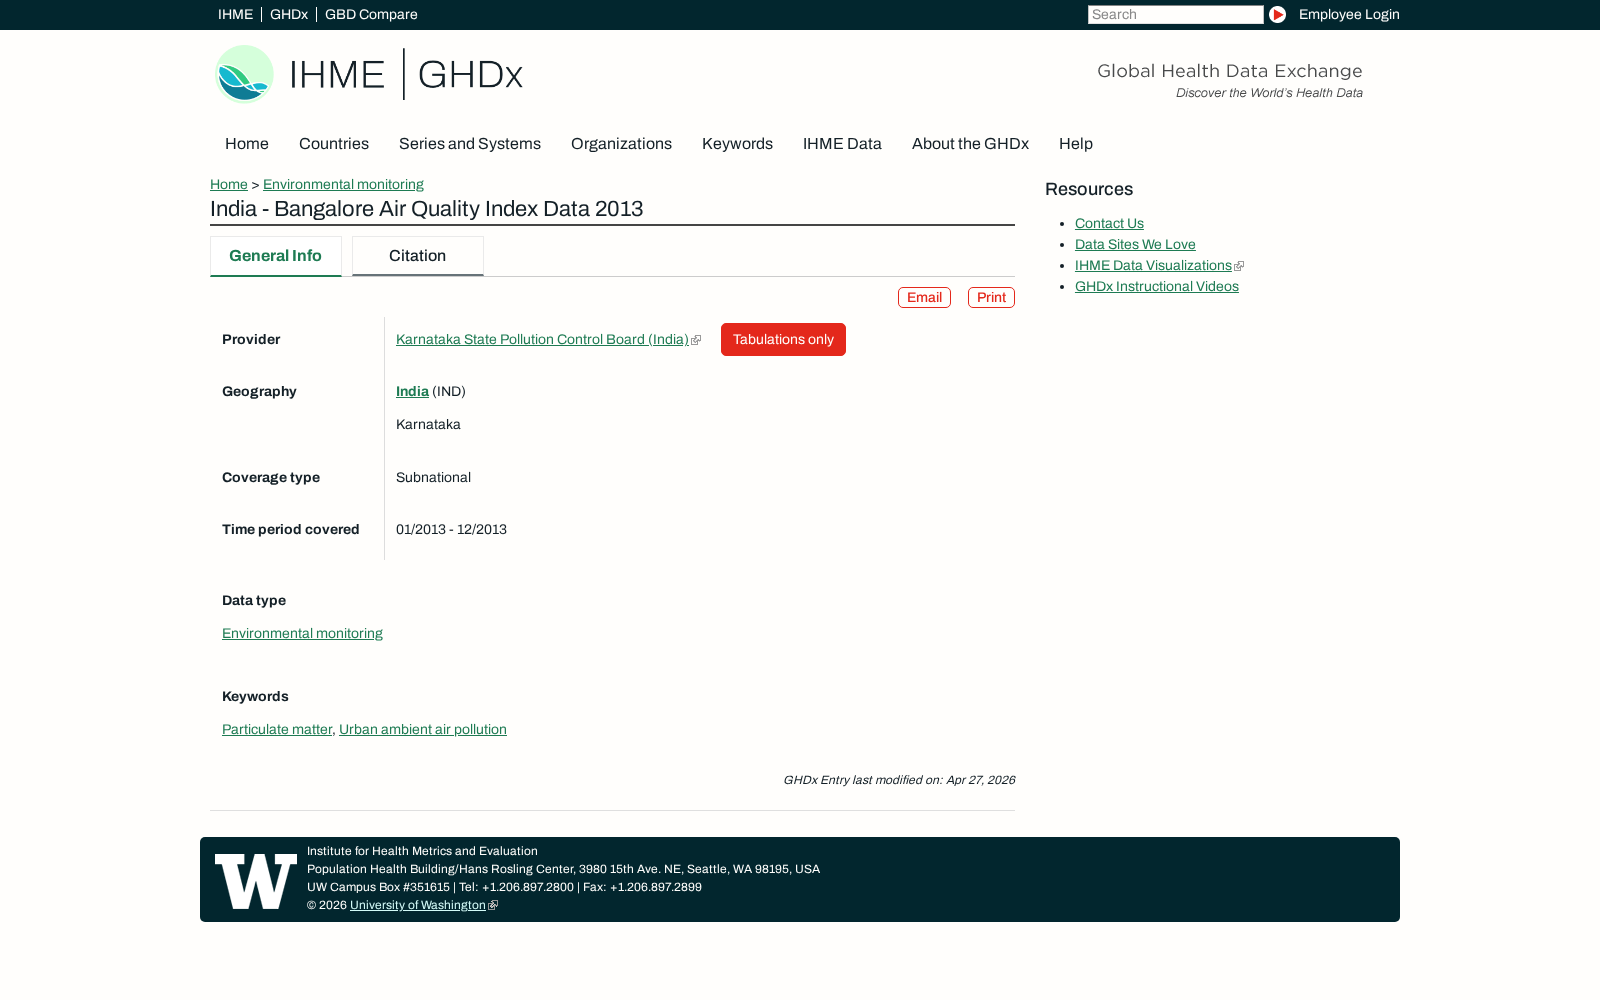This screenshot has width=1600, height=1000.
Task: Click Institute for Health Metrics and Evaluation text
Action: 422,851
